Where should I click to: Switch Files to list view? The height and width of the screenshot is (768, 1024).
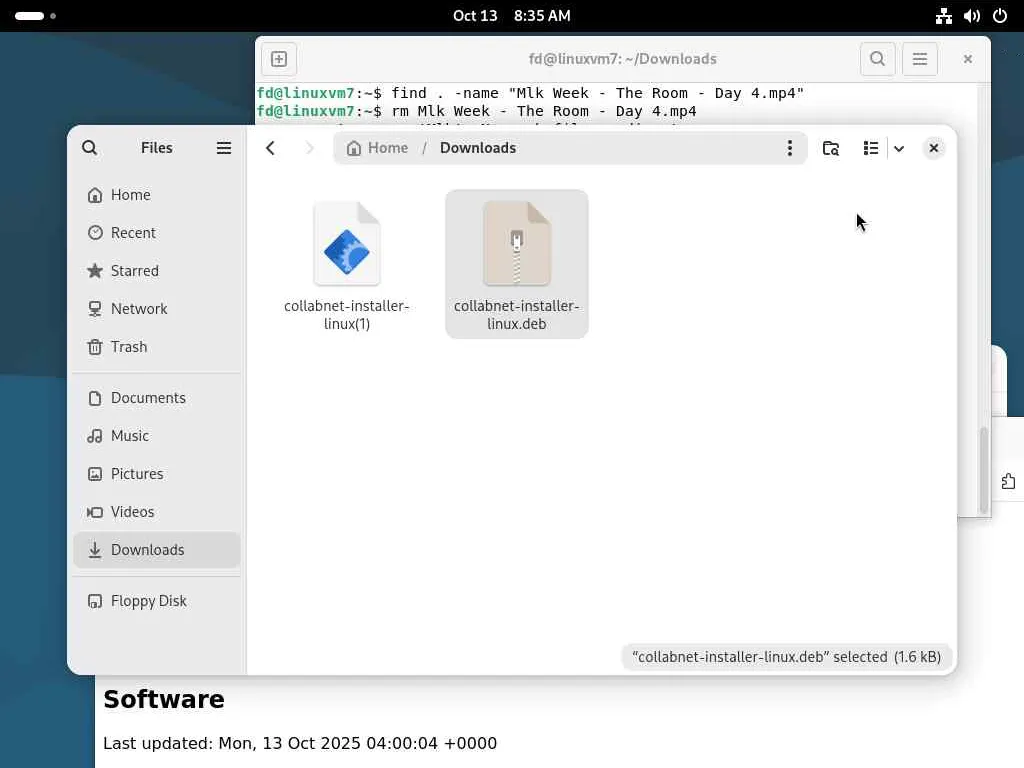(x=871, y=148)
